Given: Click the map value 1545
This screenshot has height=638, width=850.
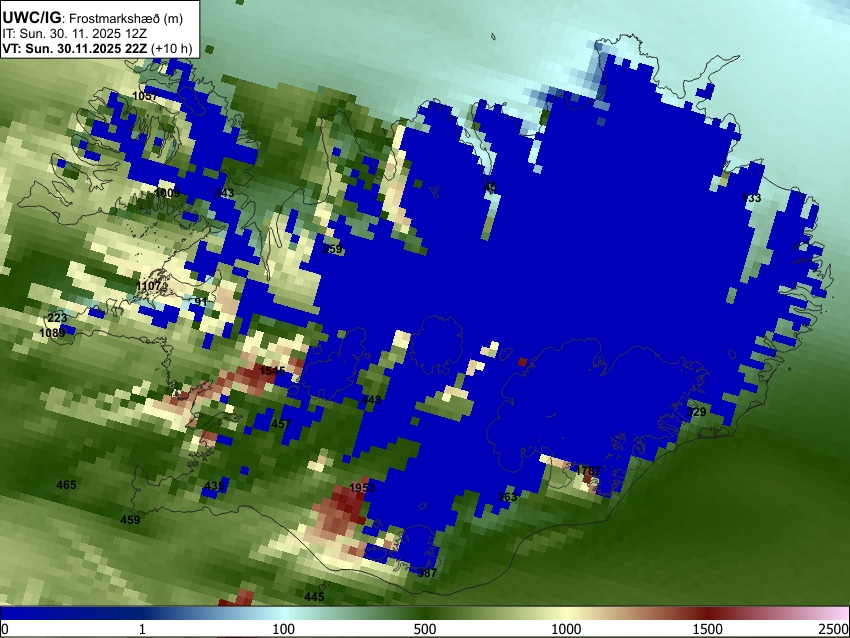Looking at the screenshot, I should coord(272,371).
